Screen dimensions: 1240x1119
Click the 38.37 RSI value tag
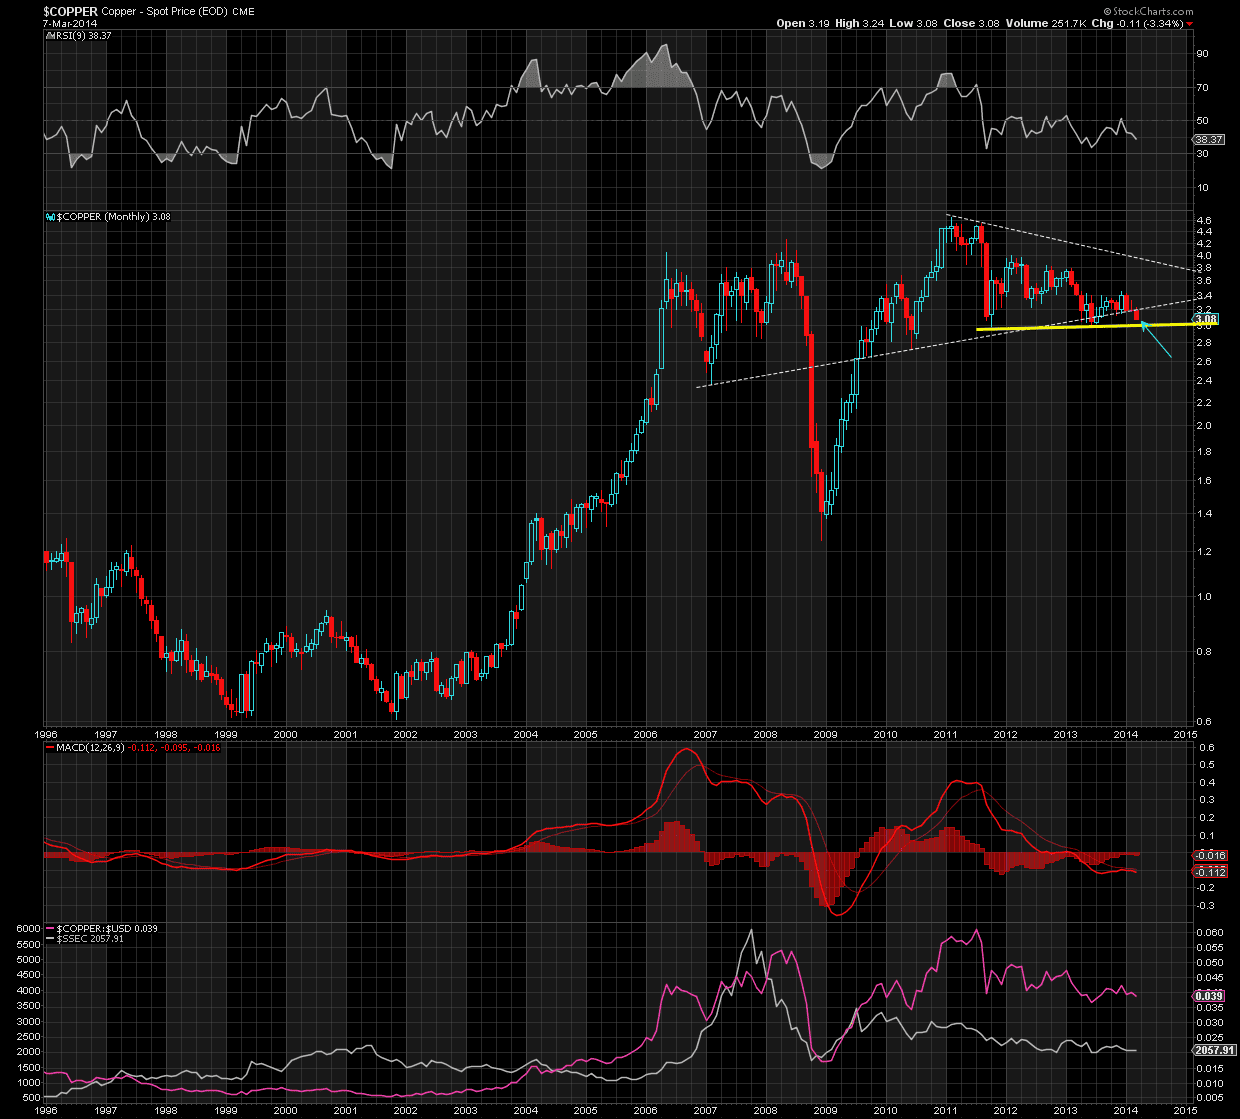(x=1209, y=140)
